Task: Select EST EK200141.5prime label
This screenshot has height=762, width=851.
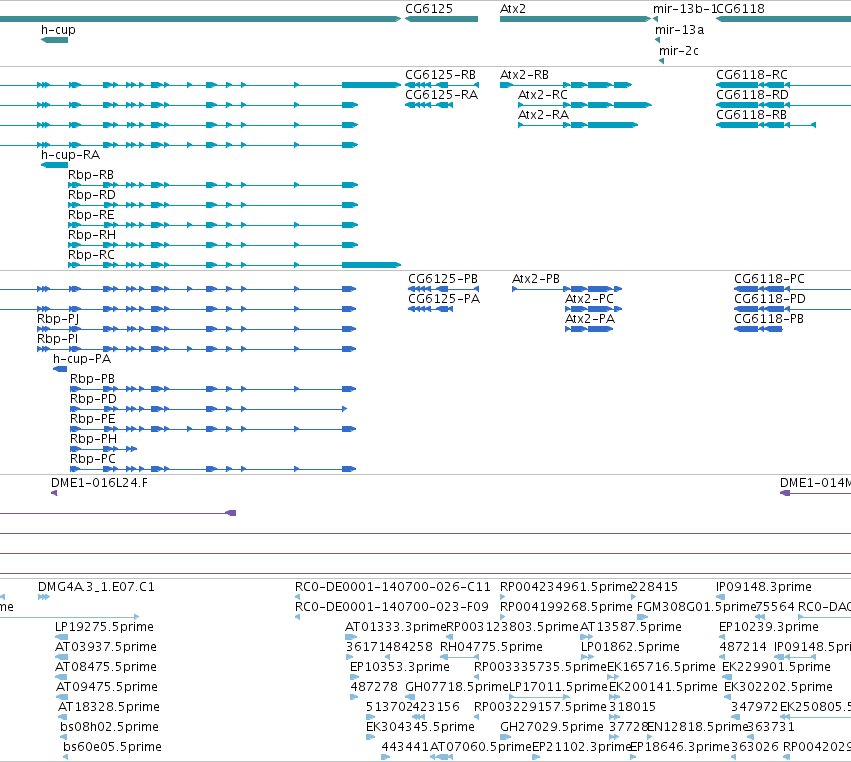Action: point(663,687)
